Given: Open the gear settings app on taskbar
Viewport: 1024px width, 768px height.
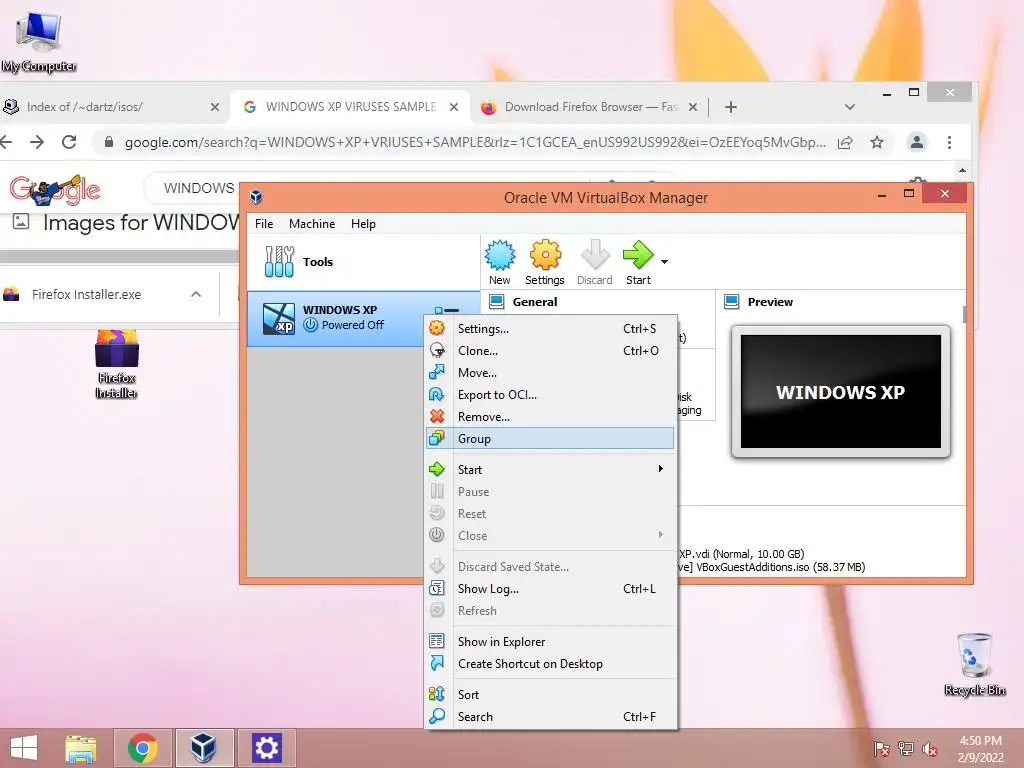Looking at the screenshot, I should pos(266,748).
